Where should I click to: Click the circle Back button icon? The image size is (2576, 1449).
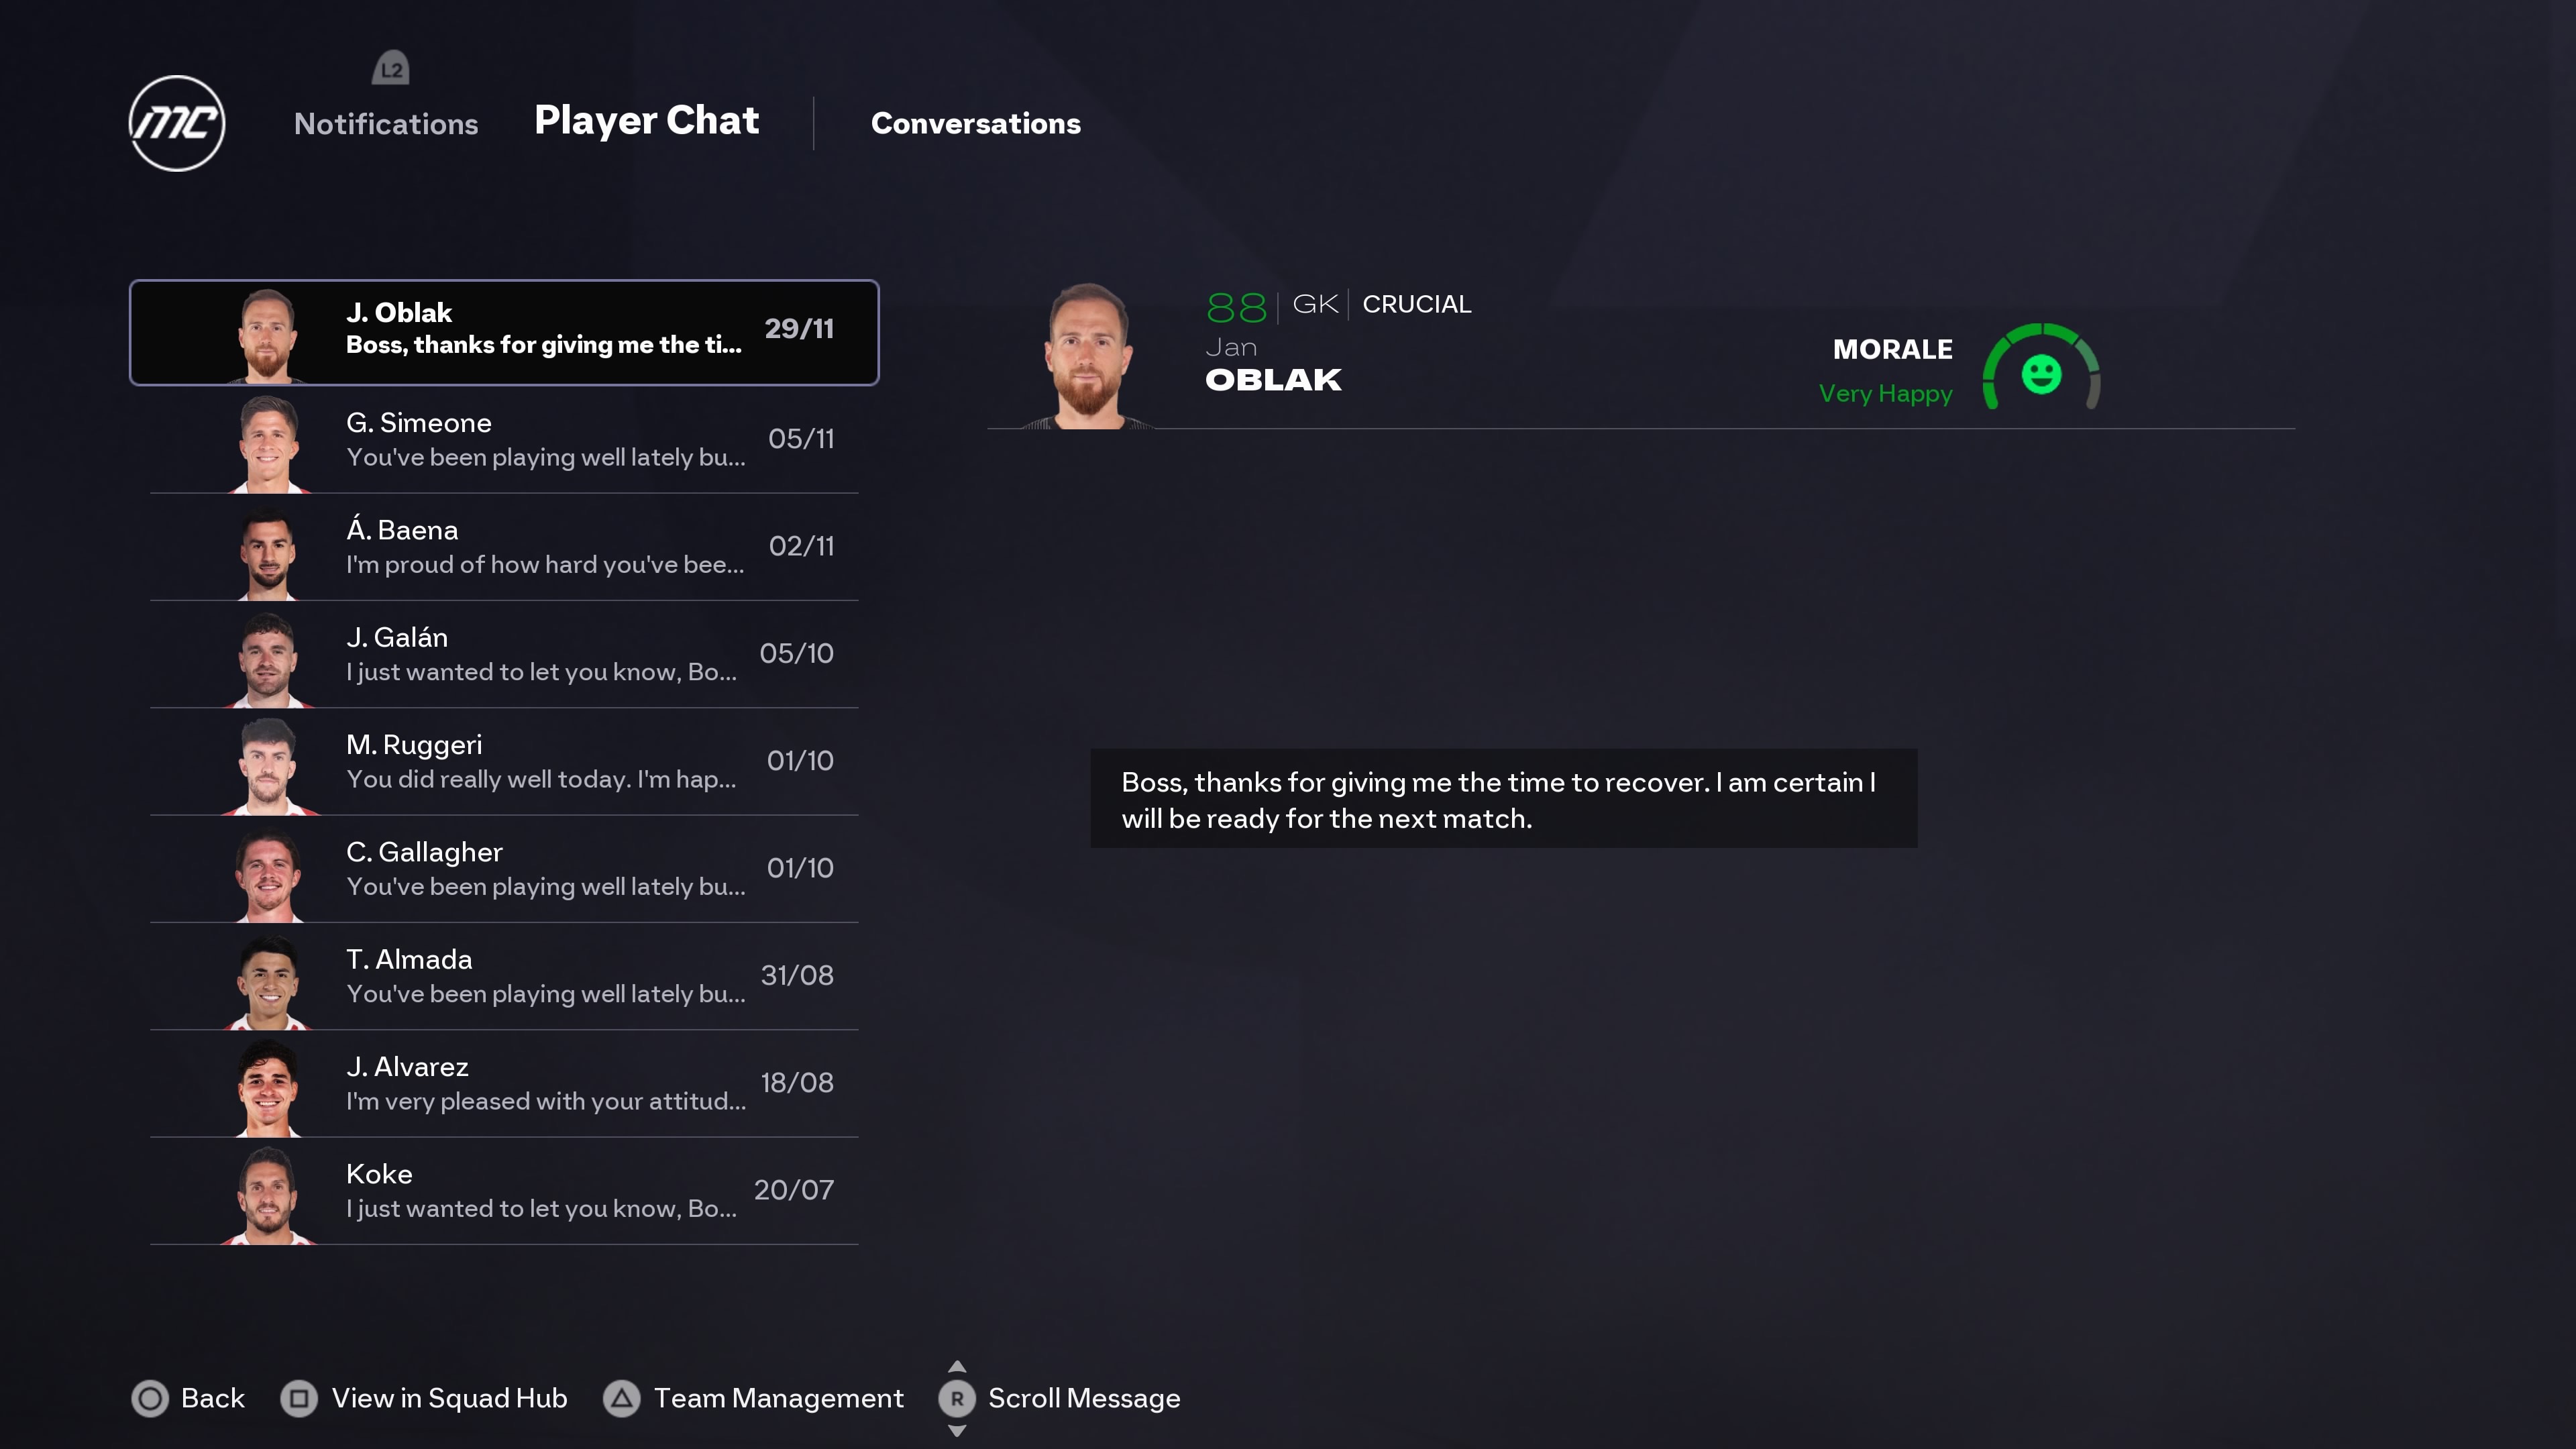tap(150, 1398)
